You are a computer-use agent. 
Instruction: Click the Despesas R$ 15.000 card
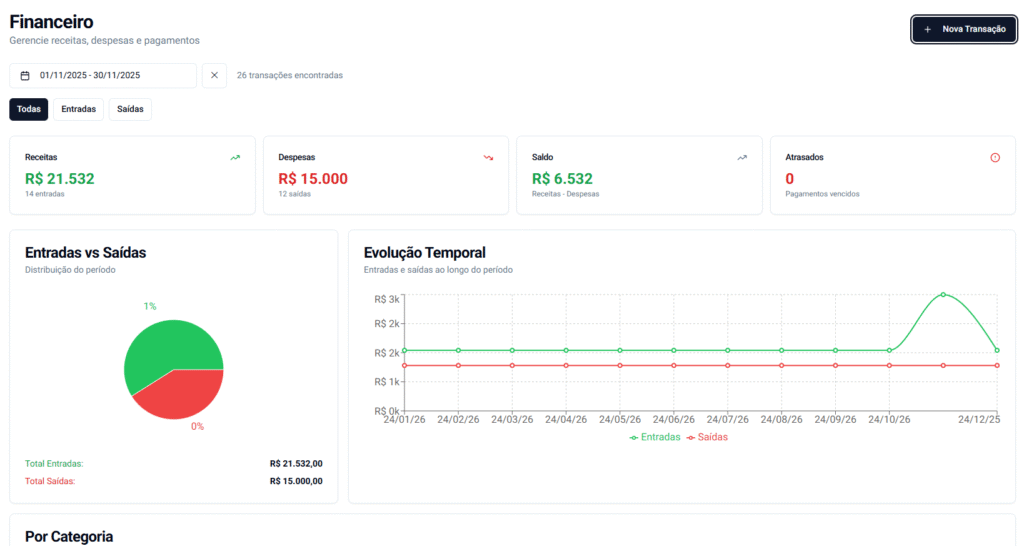[385, 175]
